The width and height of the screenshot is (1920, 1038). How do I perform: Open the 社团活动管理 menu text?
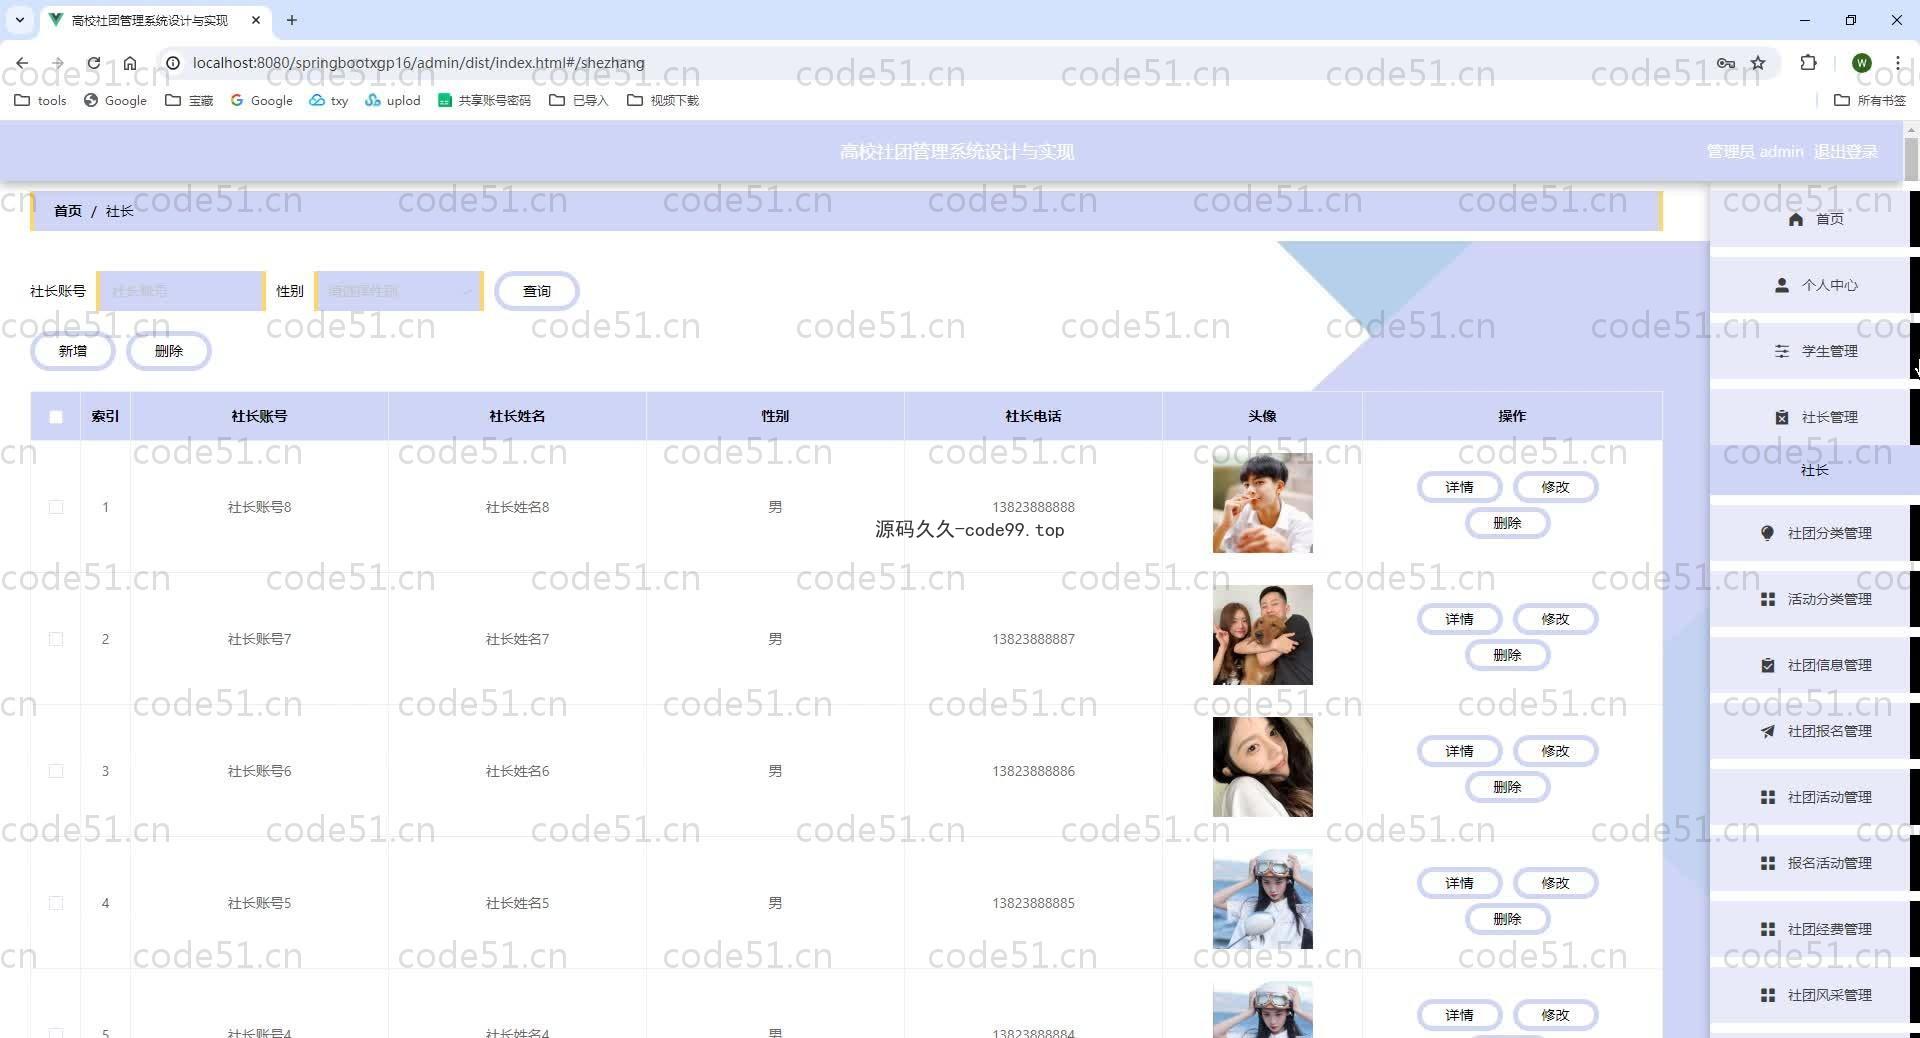tap(1830, 797)
